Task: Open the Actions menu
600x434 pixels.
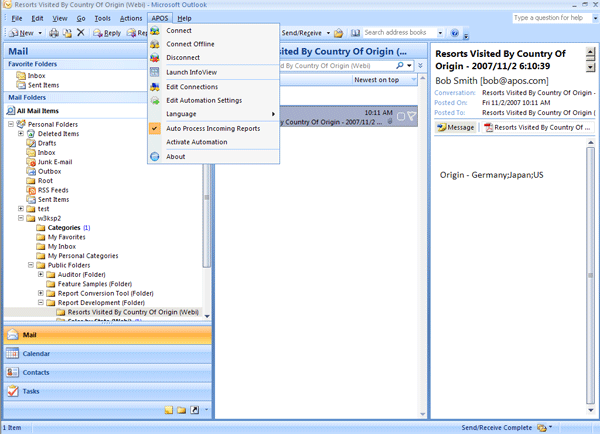Action: coord(131,18)
